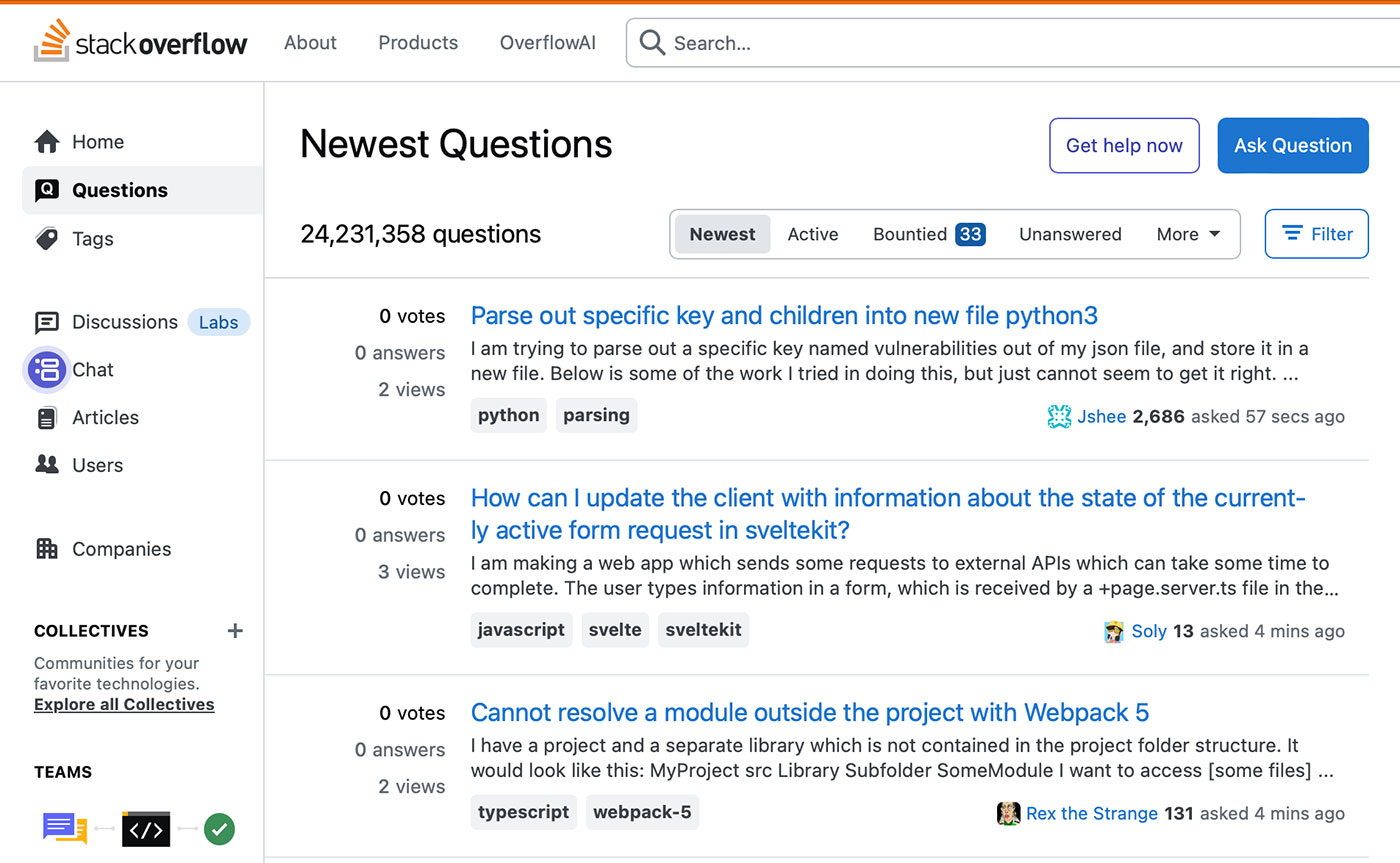Select the python tag
The height and width of the screenshot is (863, 1400).
click(x=508, y=414)
